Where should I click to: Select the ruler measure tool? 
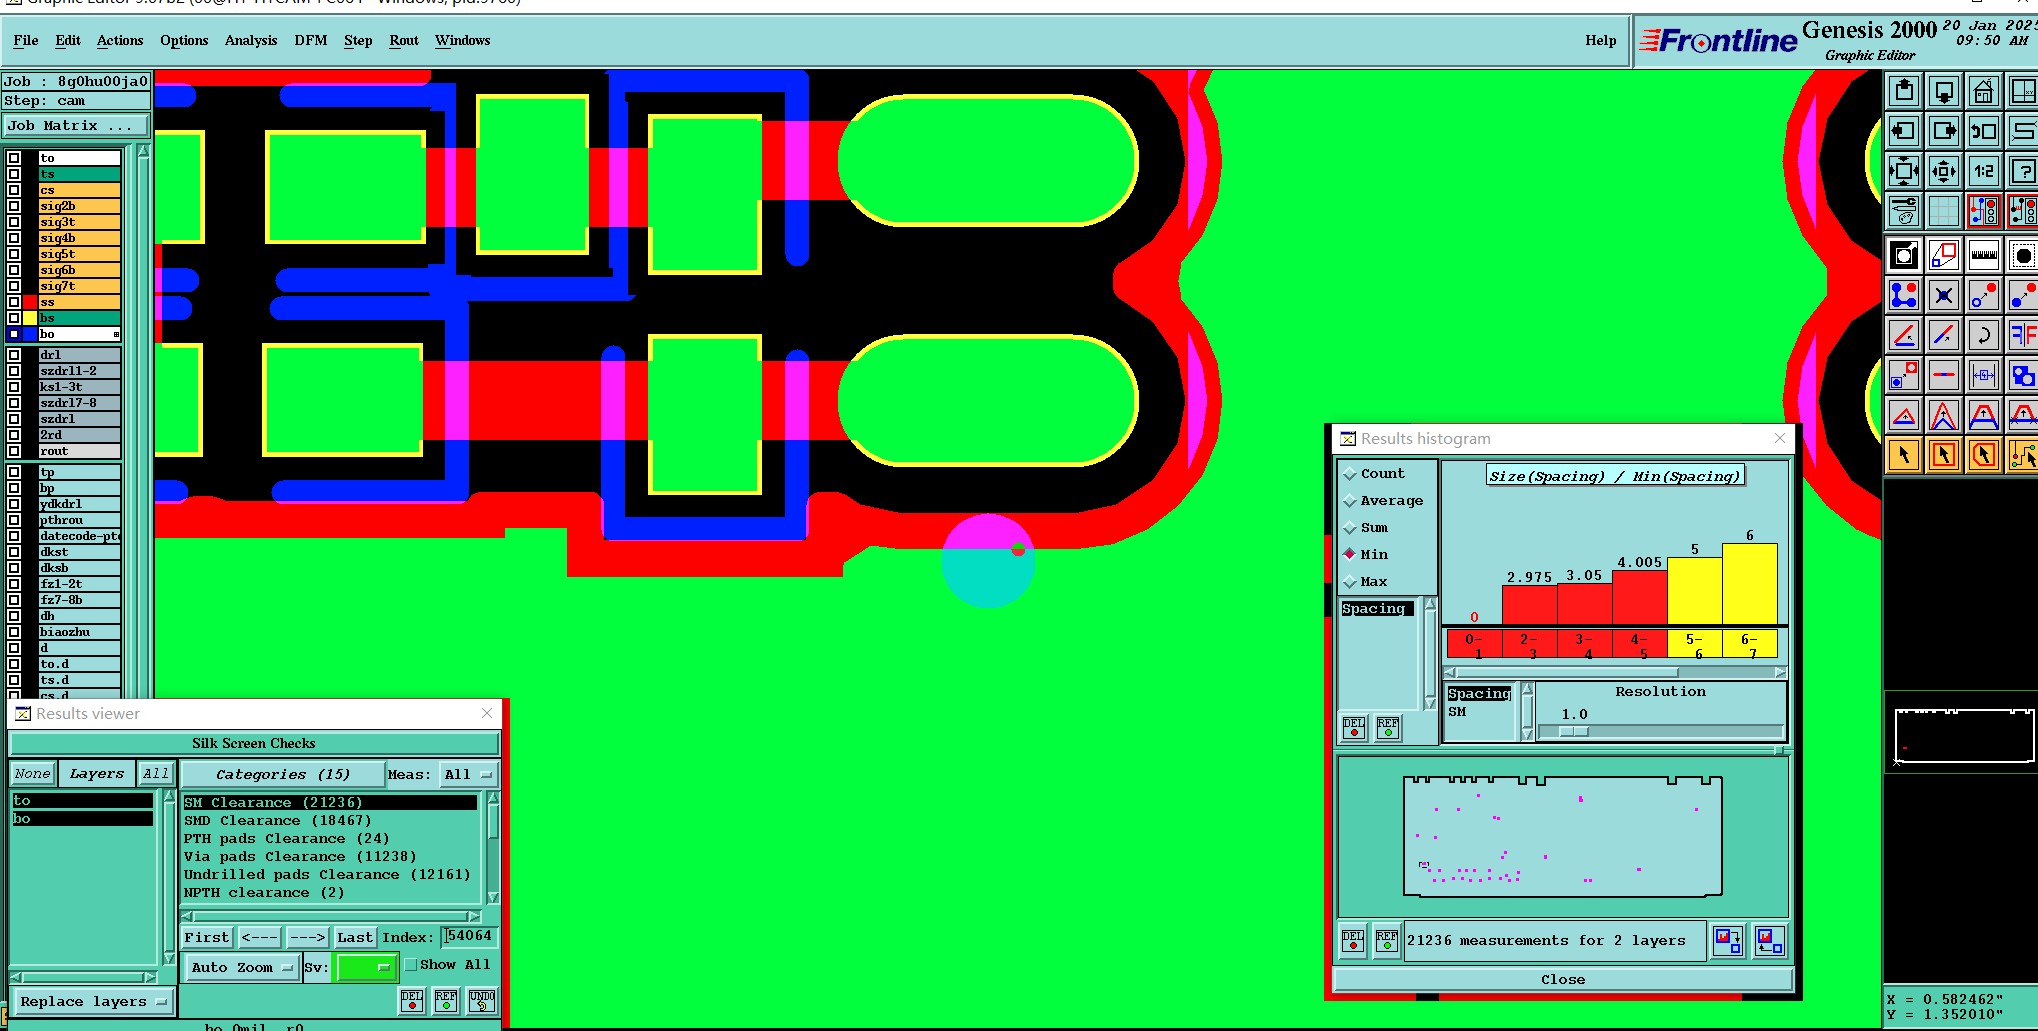1983,256
